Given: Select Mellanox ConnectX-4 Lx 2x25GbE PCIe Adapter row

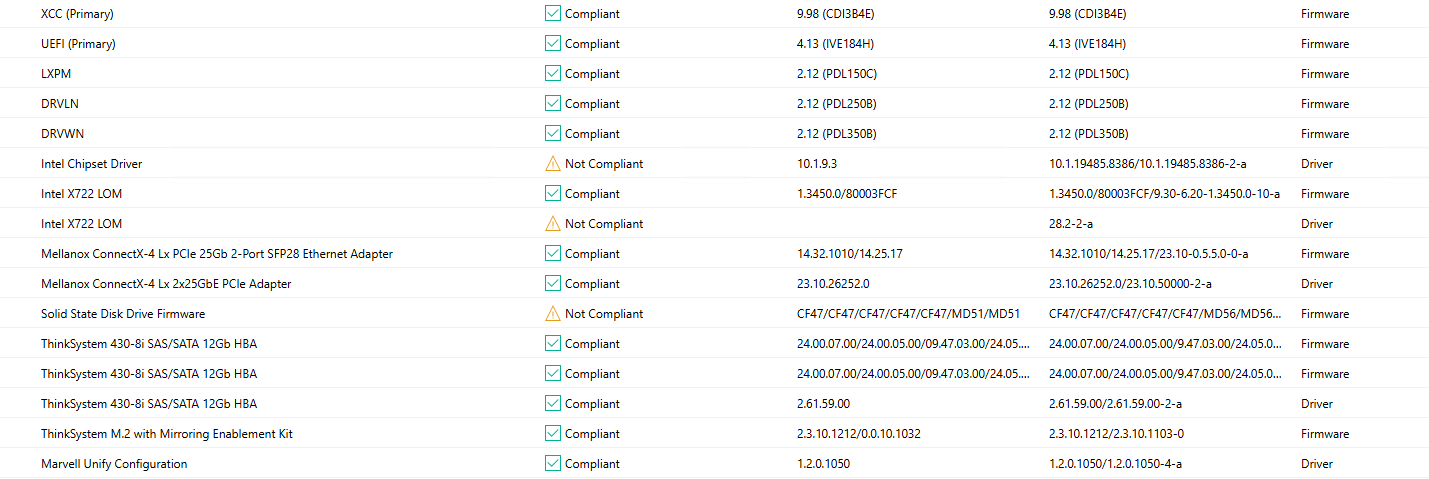Looking at the screenshot, I should pos(166,284).
